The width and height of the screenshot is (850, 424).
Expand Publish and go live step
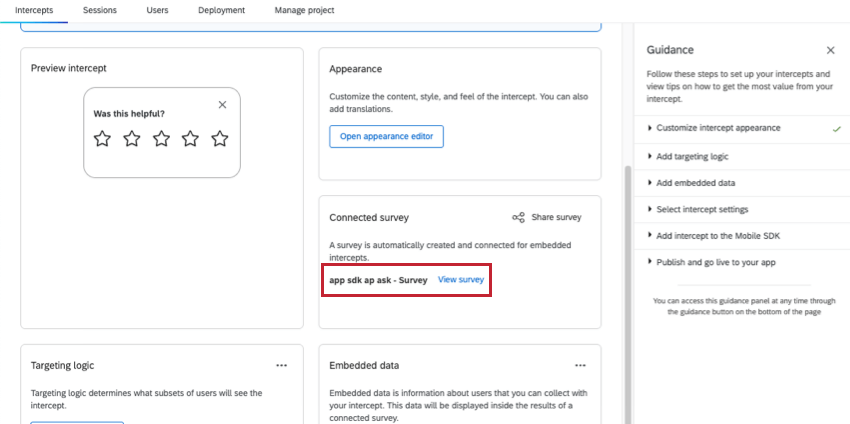[716, 262]
